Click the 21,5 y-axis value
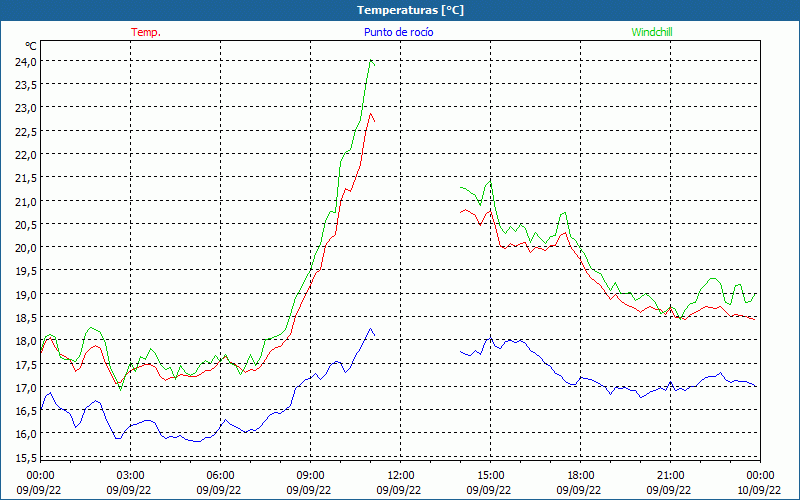The image size is (800, 500). tap(26, 178)
